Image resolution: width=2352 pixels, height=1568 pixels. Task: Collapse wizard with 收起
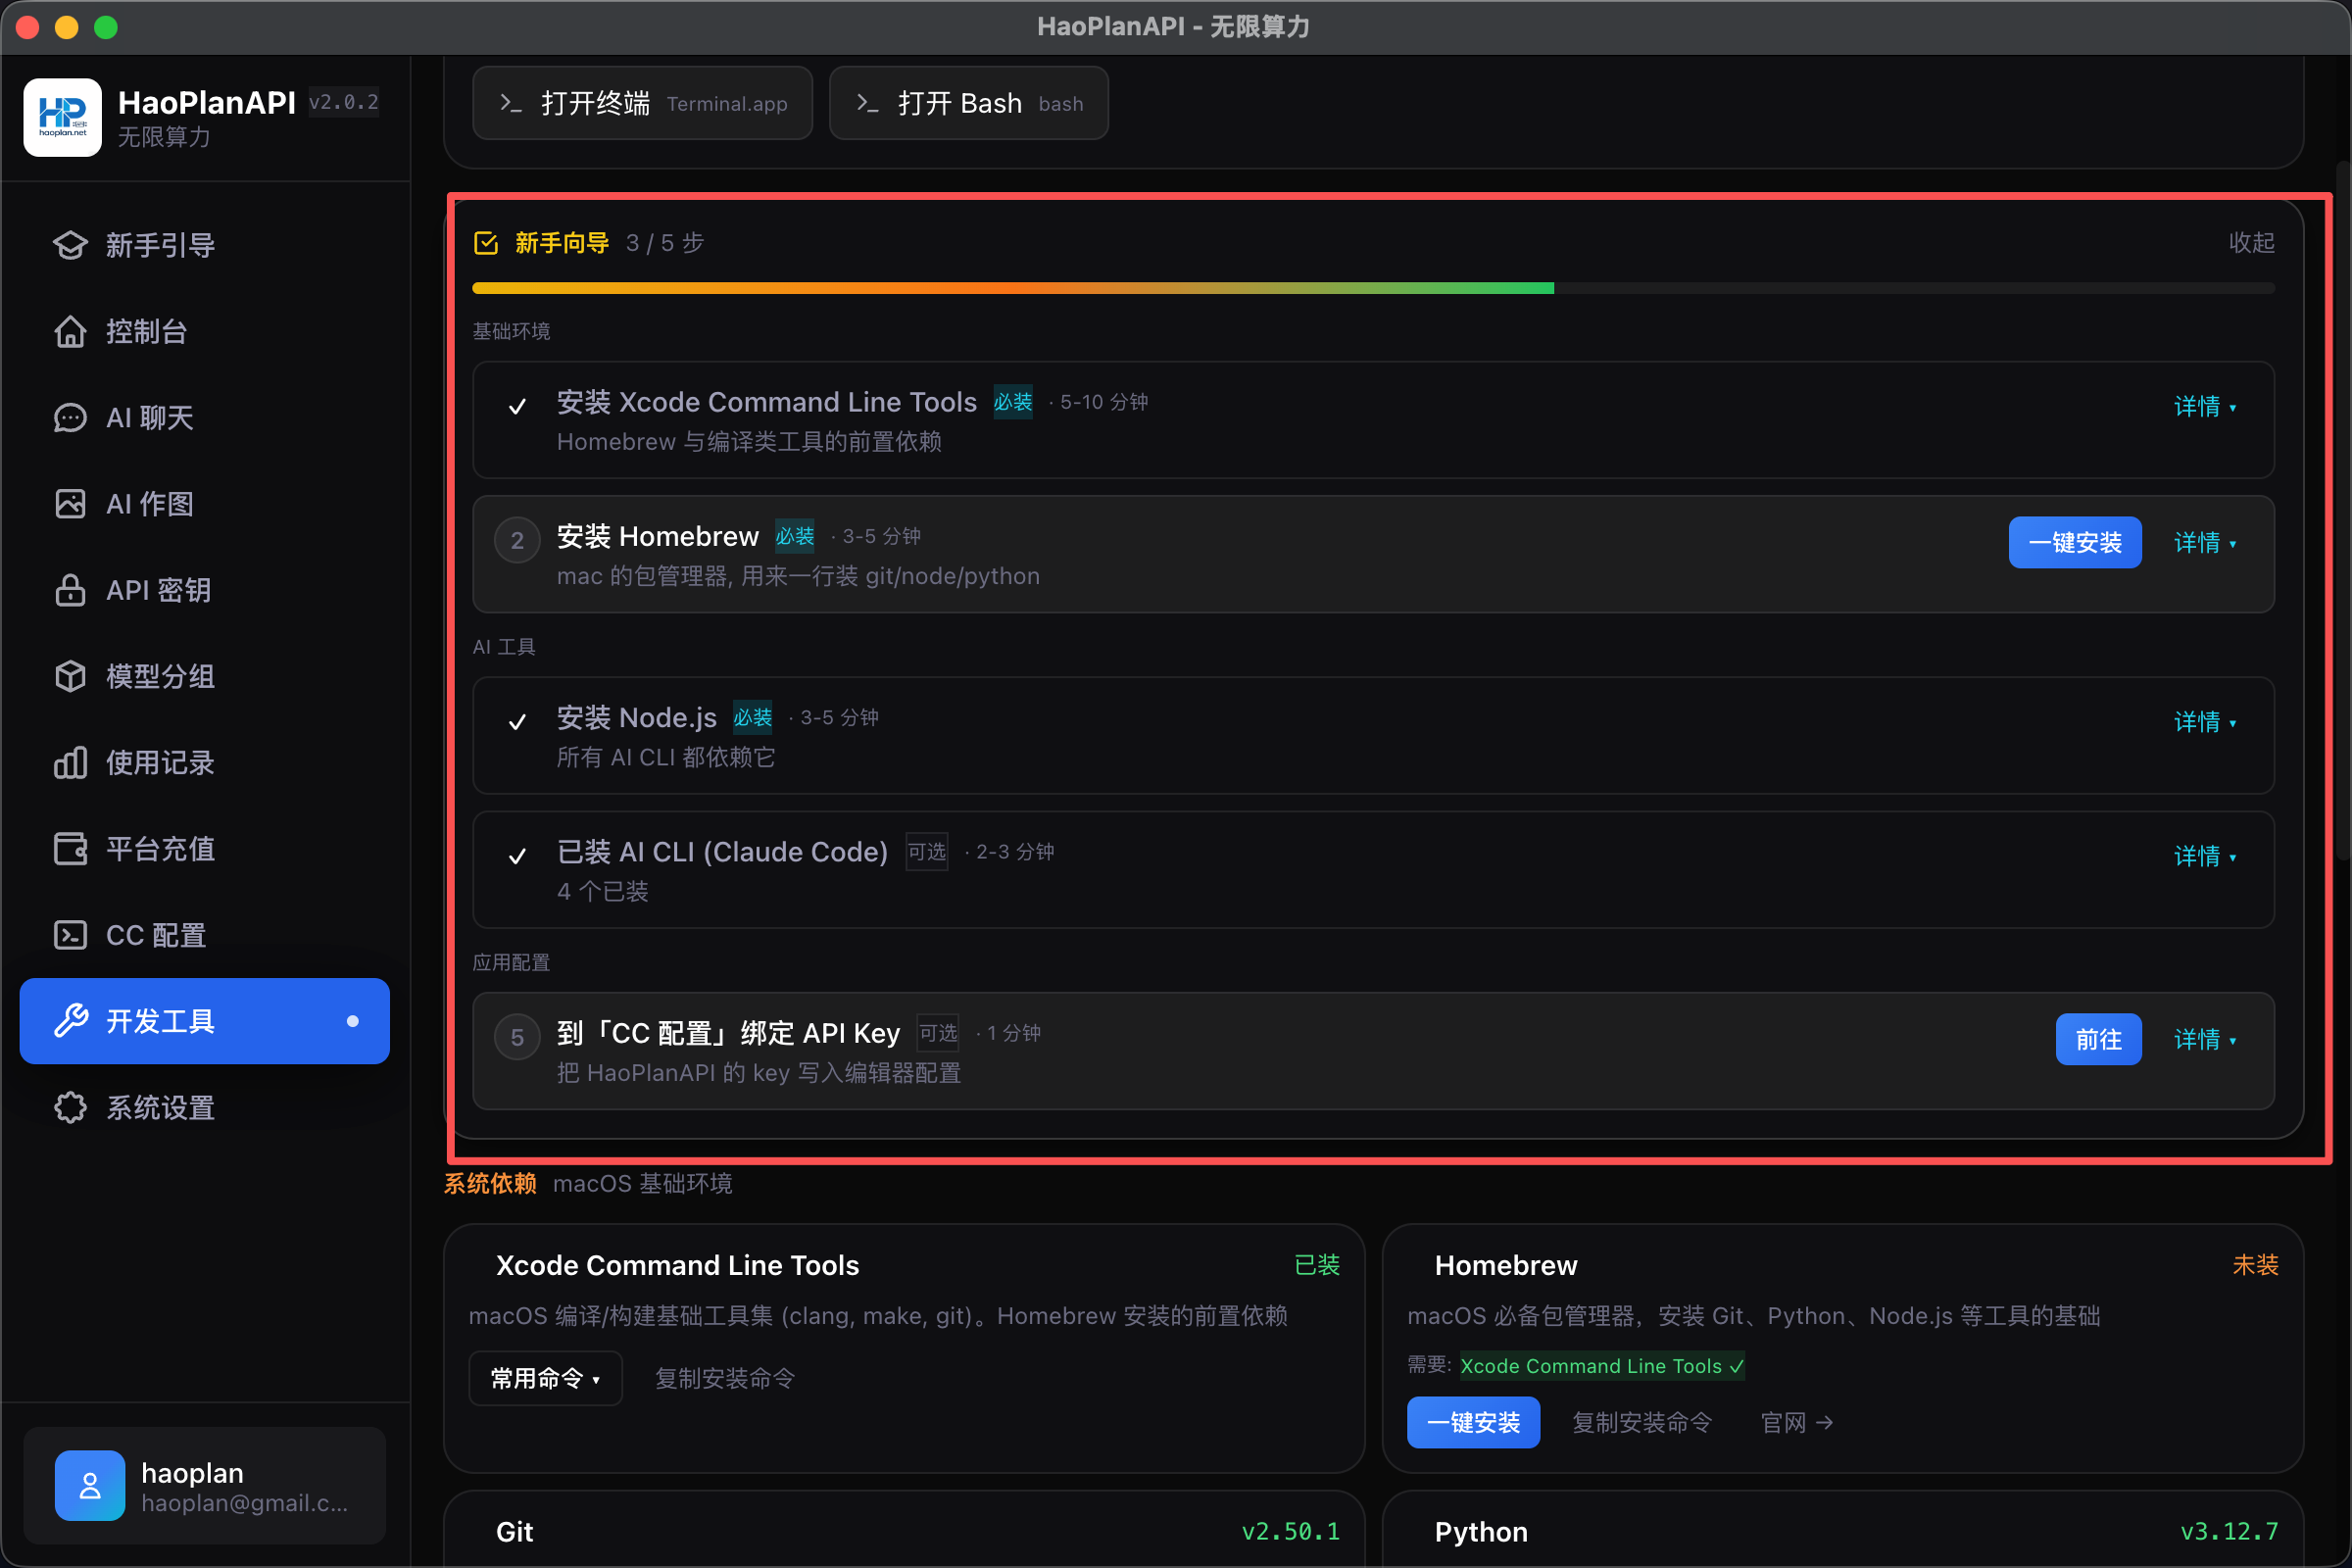(2251, 243)
